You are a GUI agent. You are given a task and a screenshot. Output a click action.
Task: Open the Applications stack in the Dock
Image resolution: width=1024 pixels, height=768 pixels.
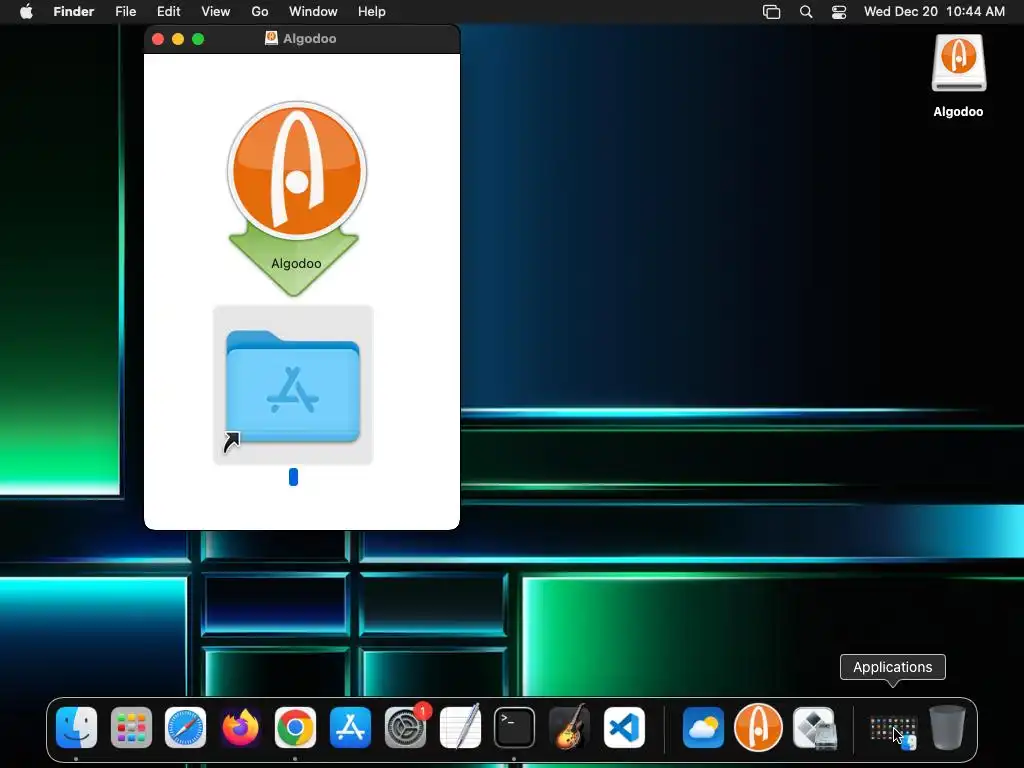893,729
